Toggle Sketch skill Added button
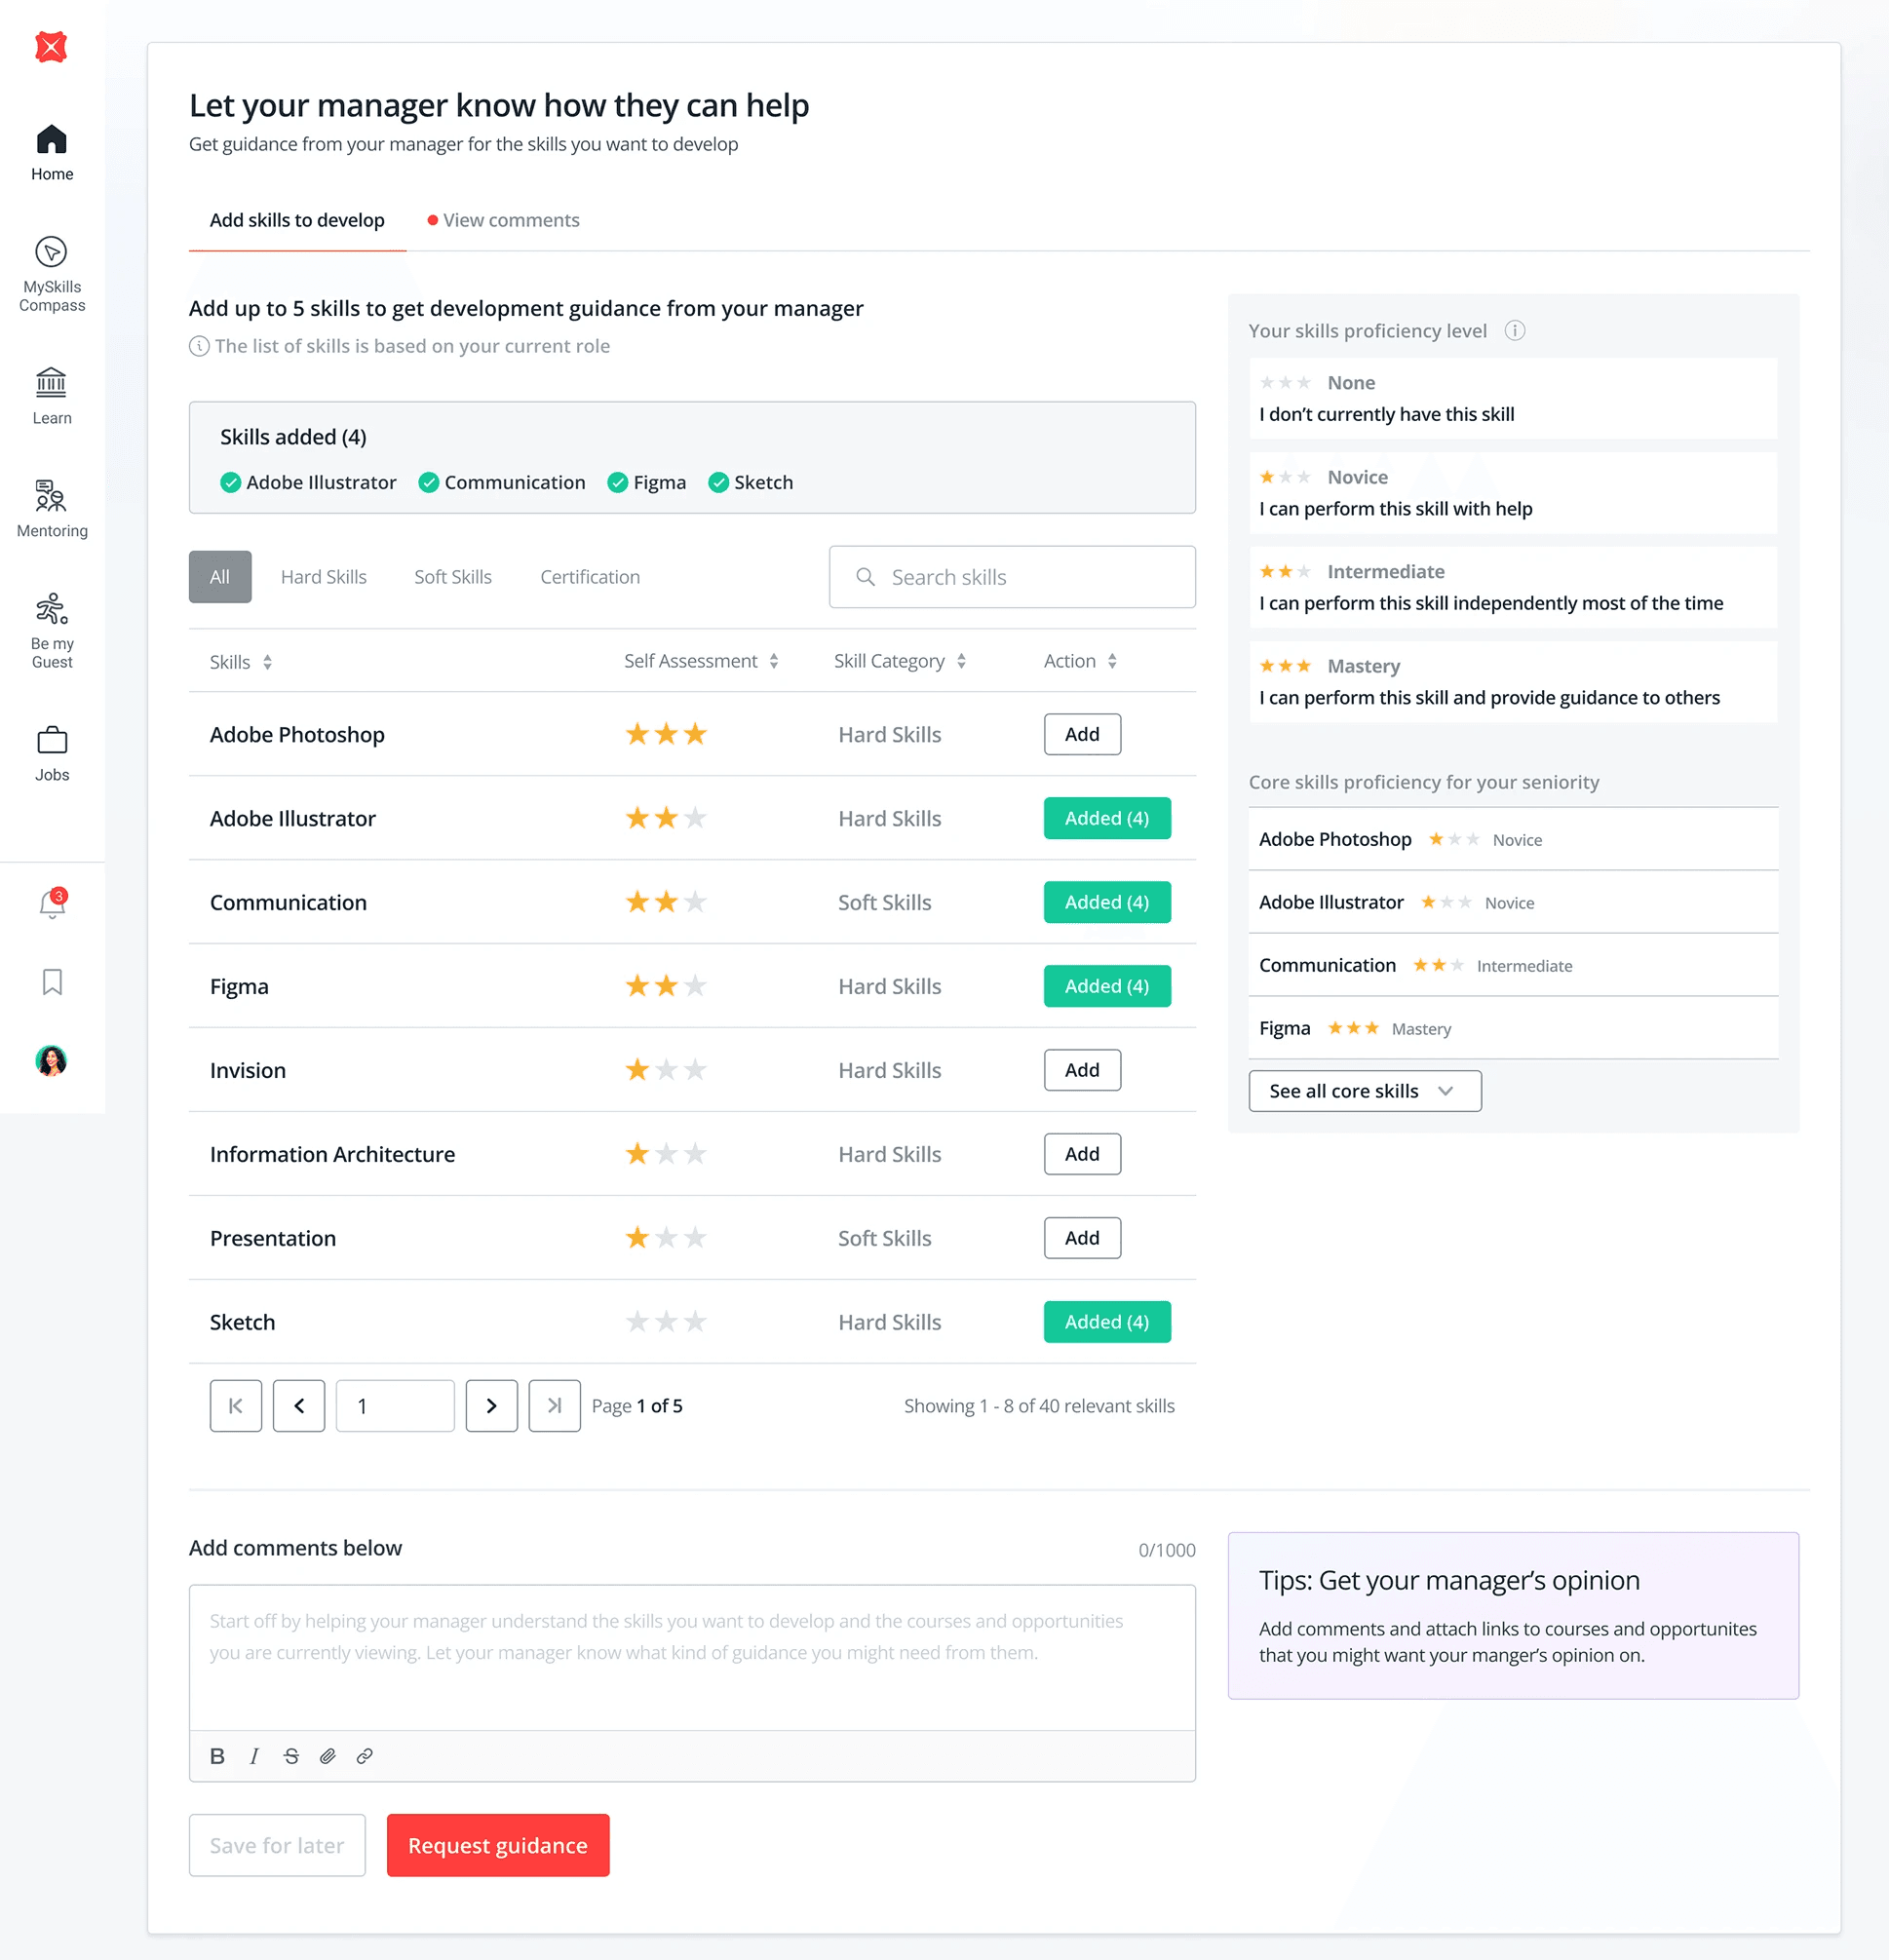Screen dimensions: 1889x1960 tap(1106, 1322)
